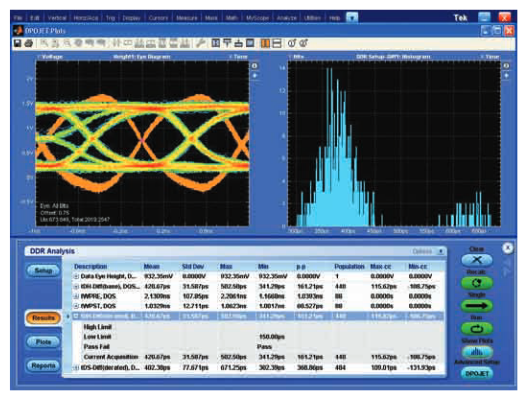Expand the tWPST, DQS result row

pyautogui.click(x=76, y=306)
